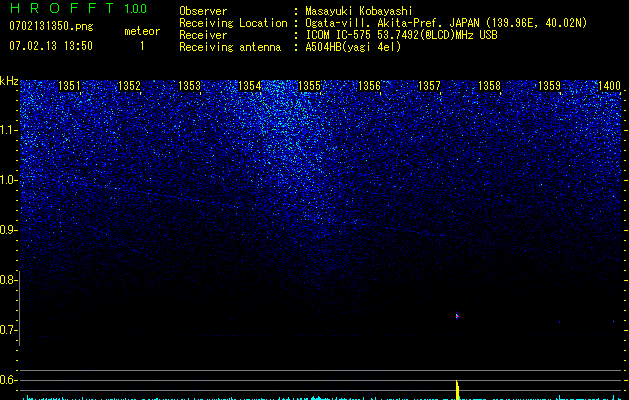Select the meteor count value 1
Screen dimensions: 629x400
point(142,46)
